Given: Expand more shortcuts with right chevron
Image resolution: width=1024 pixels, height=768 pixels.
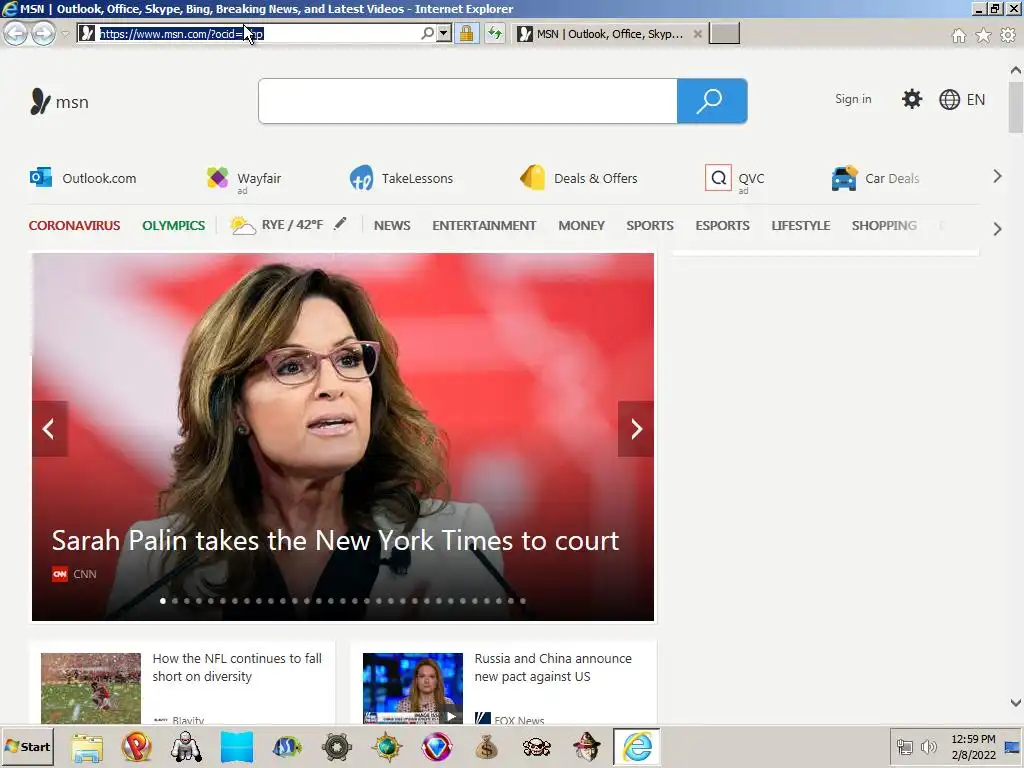Looking at the screenshot, I should click(x=997, y=176).
